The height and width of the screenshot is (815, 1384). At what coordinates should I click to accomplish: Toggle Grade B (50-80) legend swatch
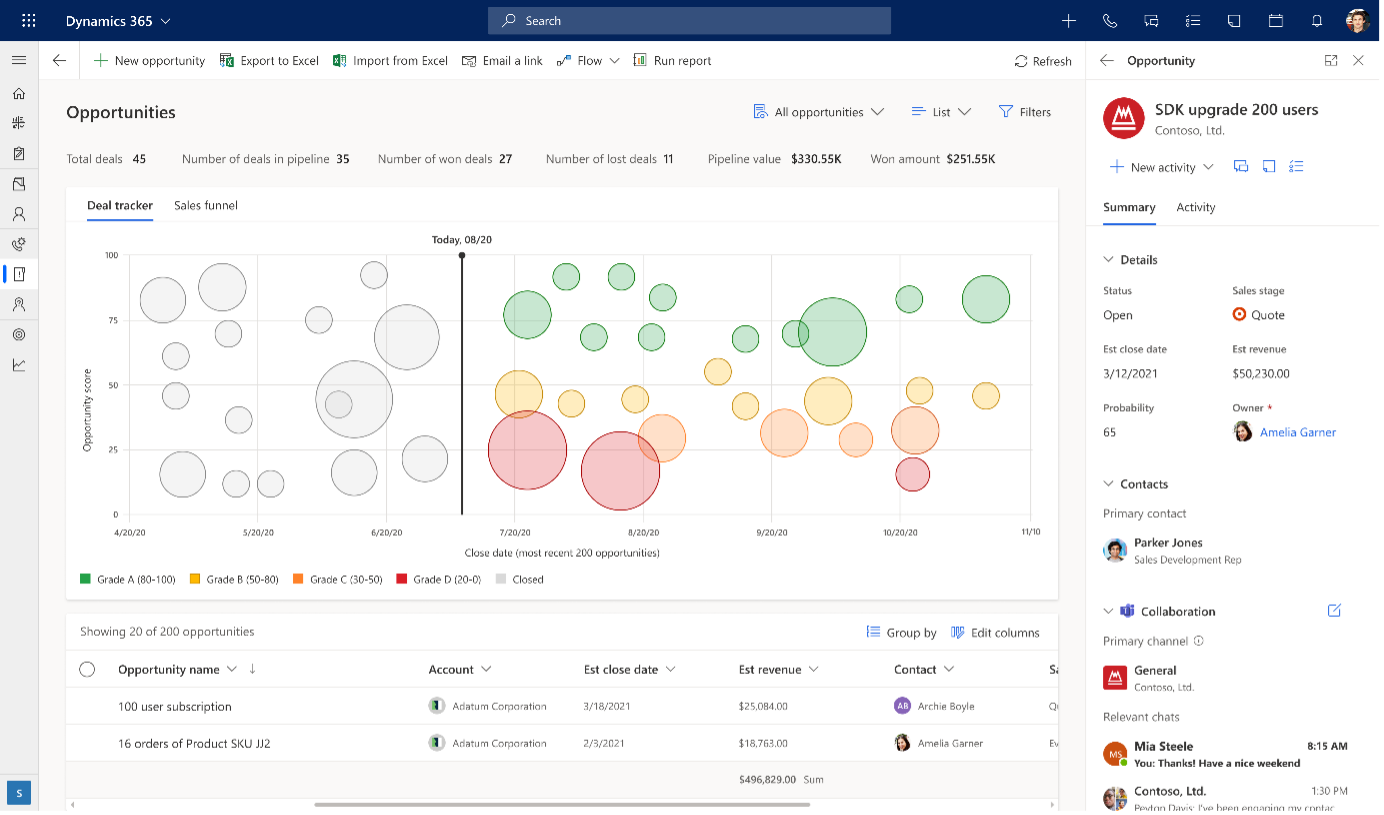[x=195, y=579]
